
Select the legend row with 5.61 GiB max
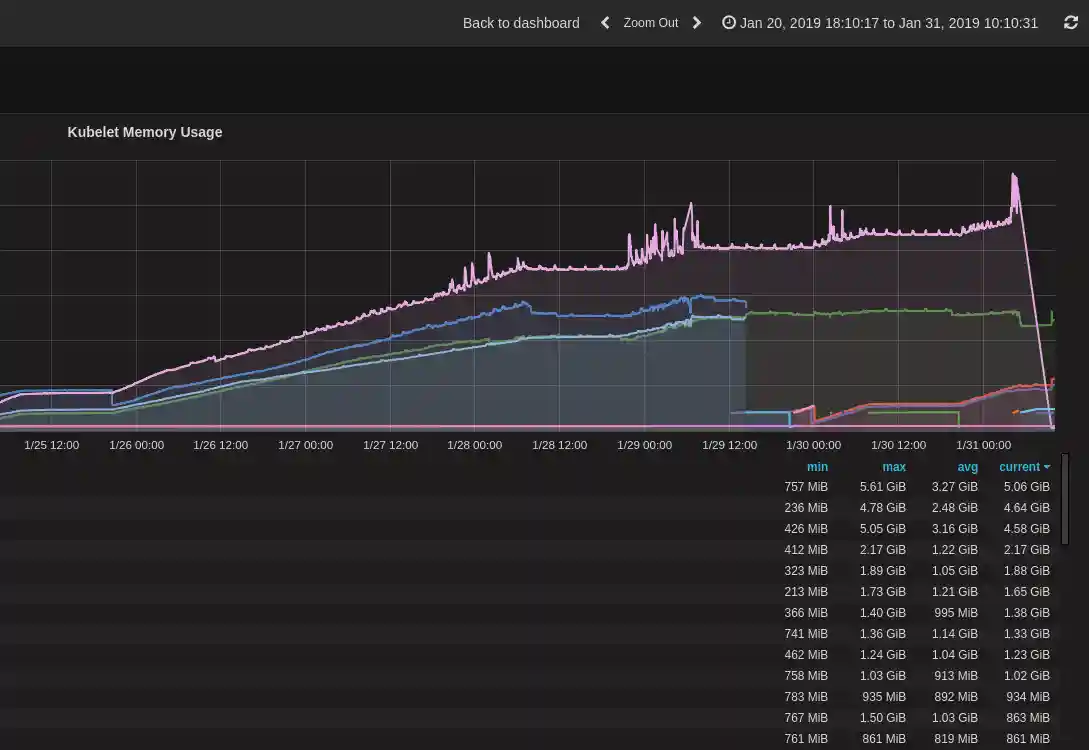click(882, 487)
